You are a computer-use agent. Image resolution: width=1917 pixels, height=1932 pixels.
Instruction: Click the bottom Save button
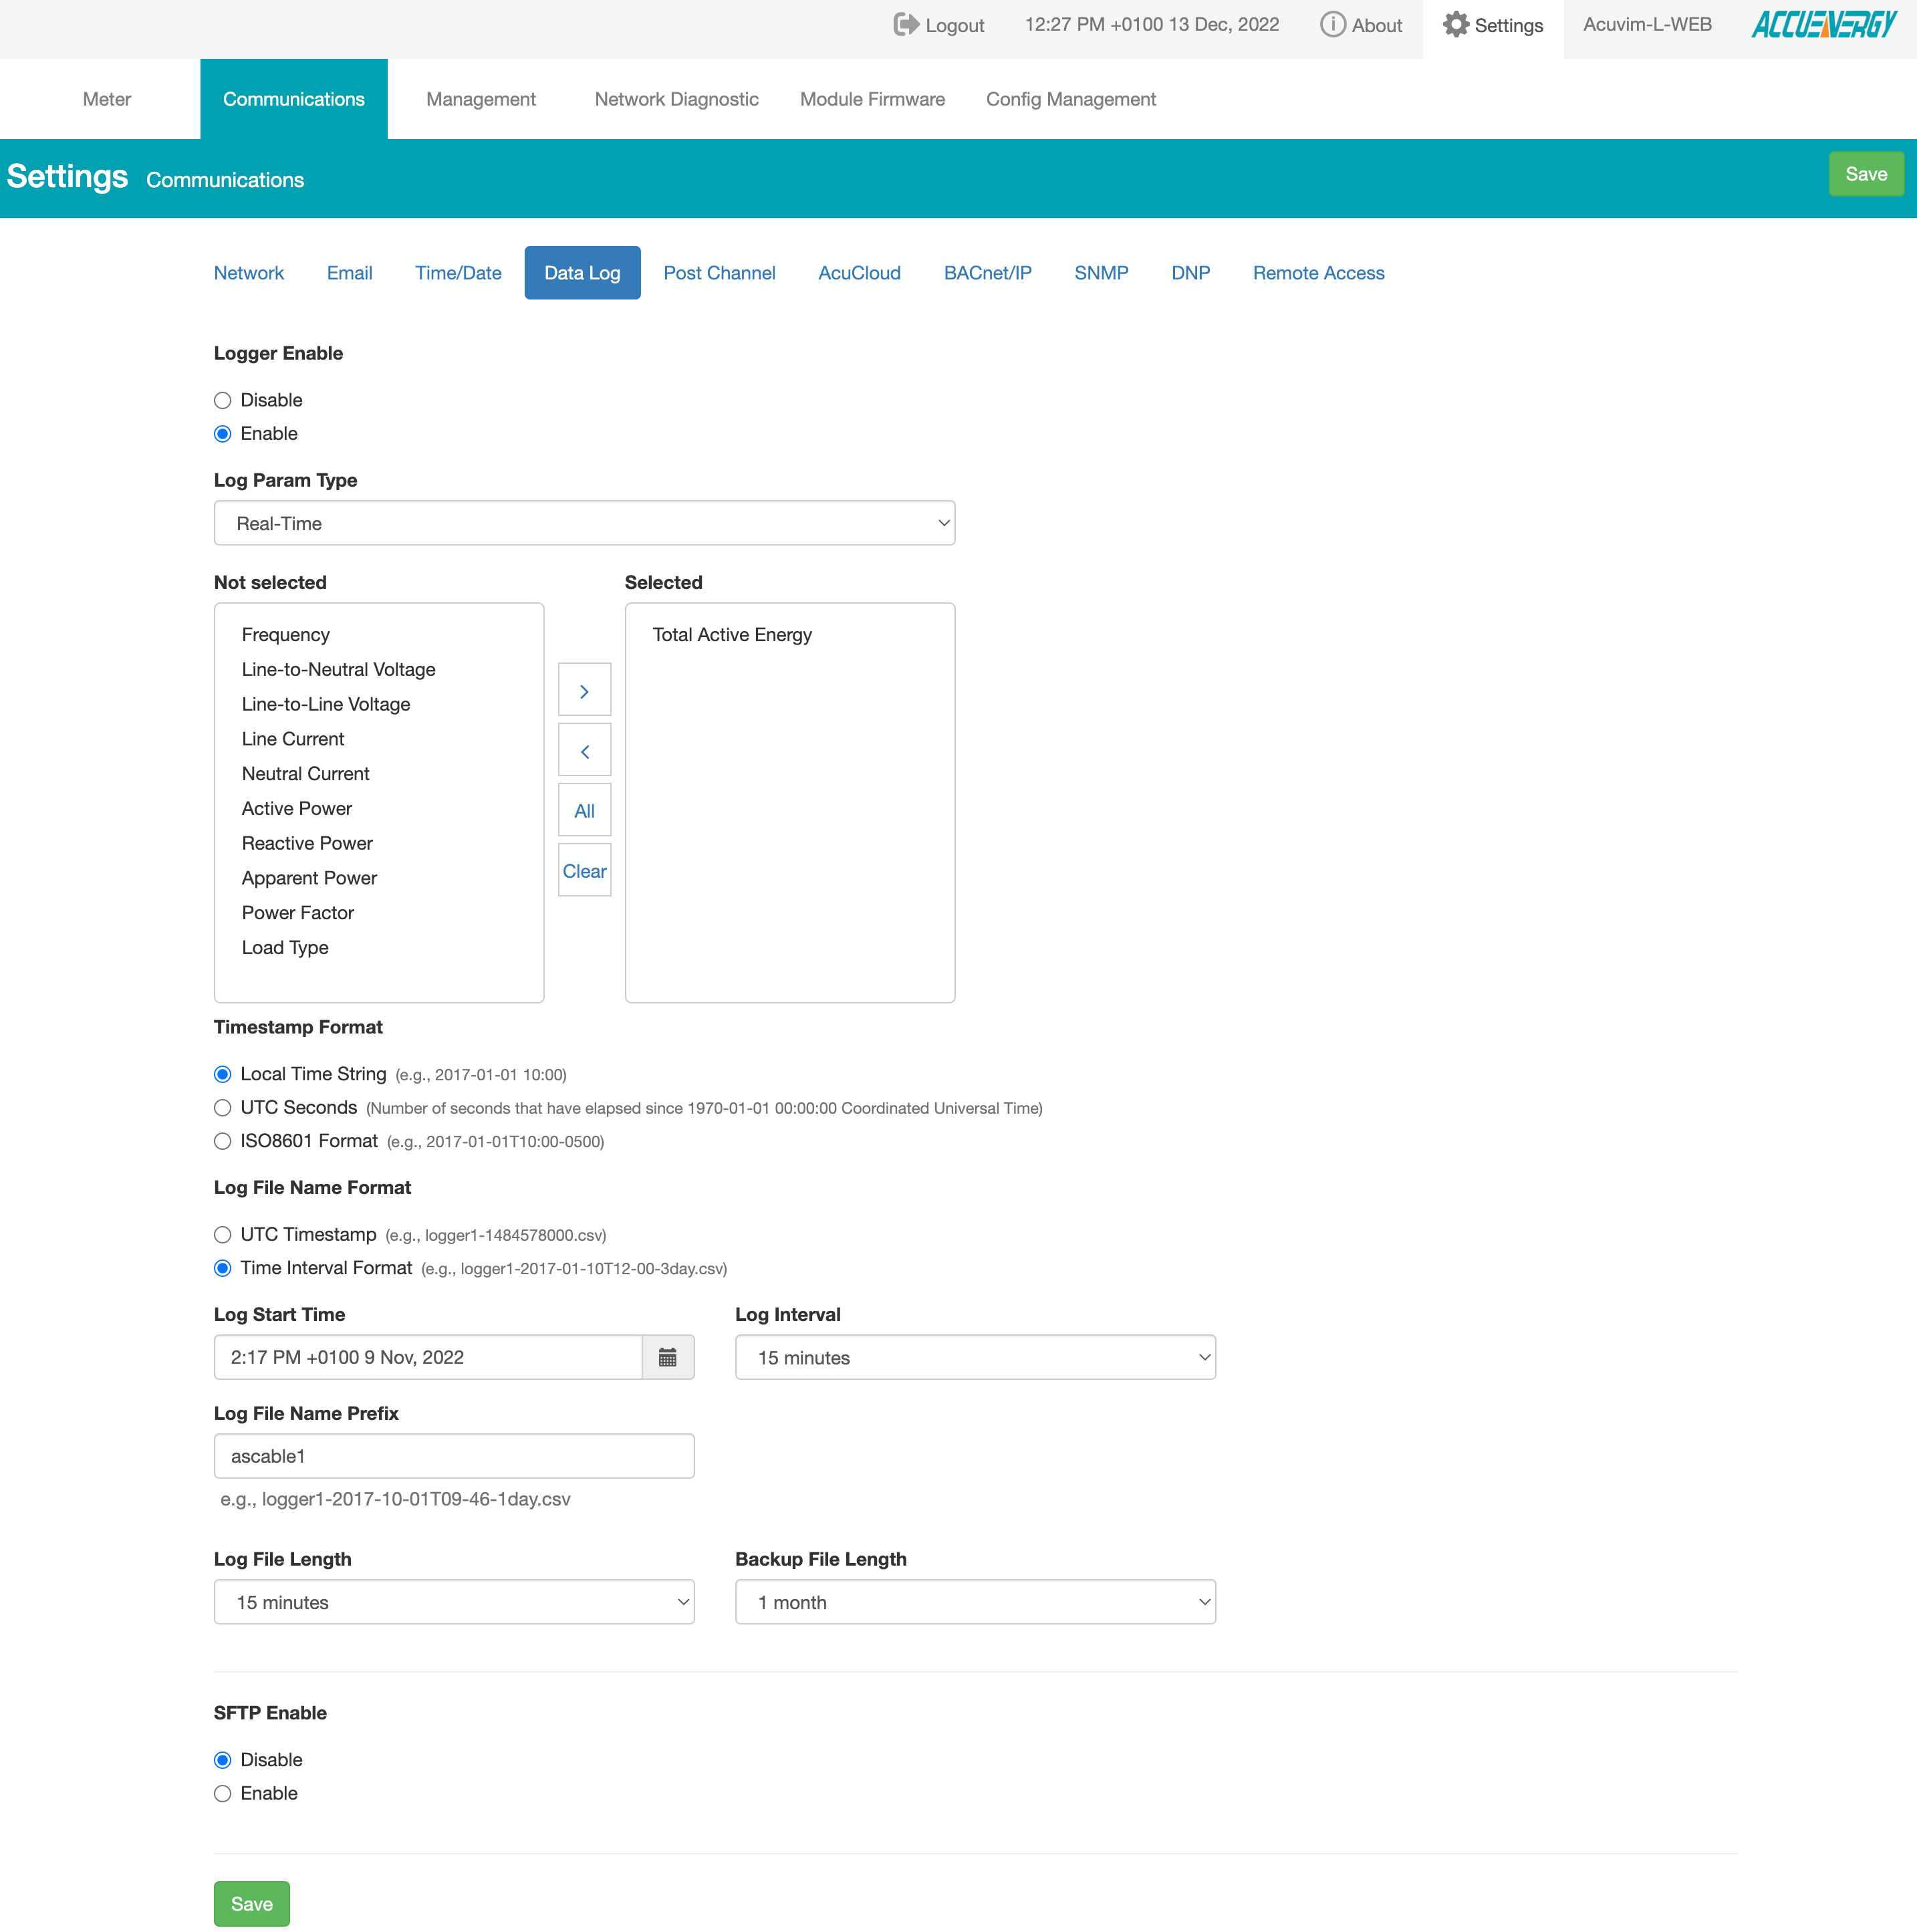[x=252, y=1904]
